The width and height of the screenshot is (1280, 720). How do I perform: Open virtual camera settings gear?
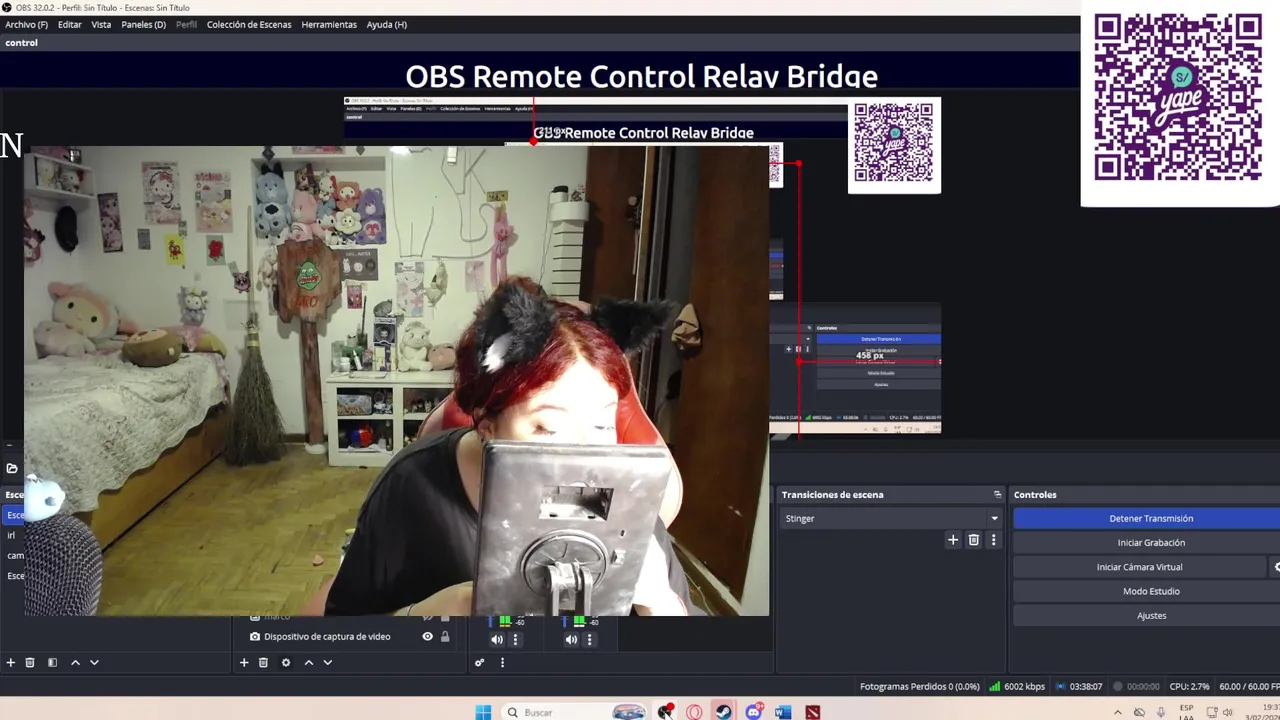pos(1276,567)
